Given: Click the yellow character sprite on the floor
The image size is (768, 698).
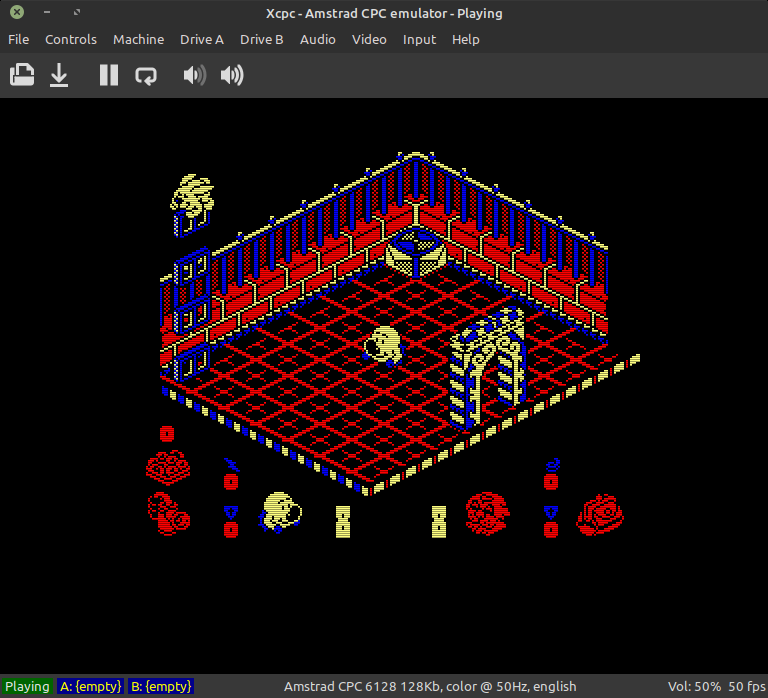Looking at the screenshot, I should pyautogui.click(x=384, y=346).
